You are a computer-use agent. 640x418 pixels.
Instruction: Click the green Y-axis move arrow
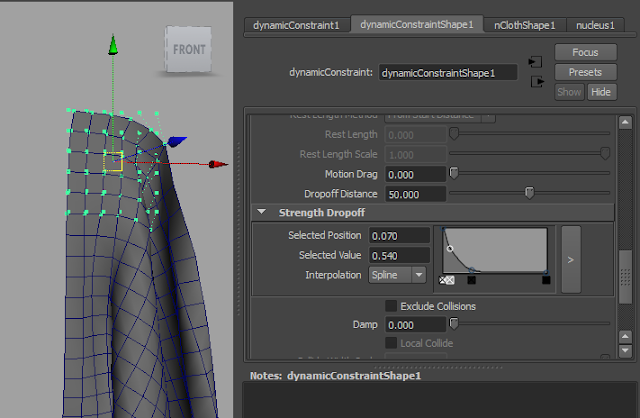click(x=113, y=45)
